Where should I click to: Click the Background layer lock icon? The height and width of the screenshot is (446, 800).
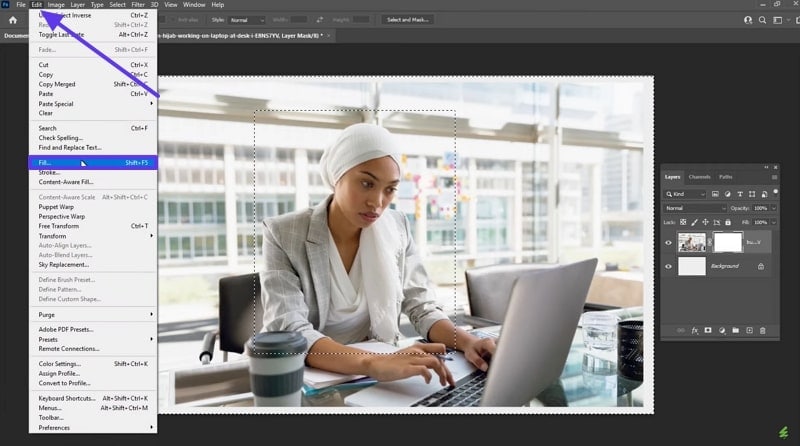click(x=761, y=266)
